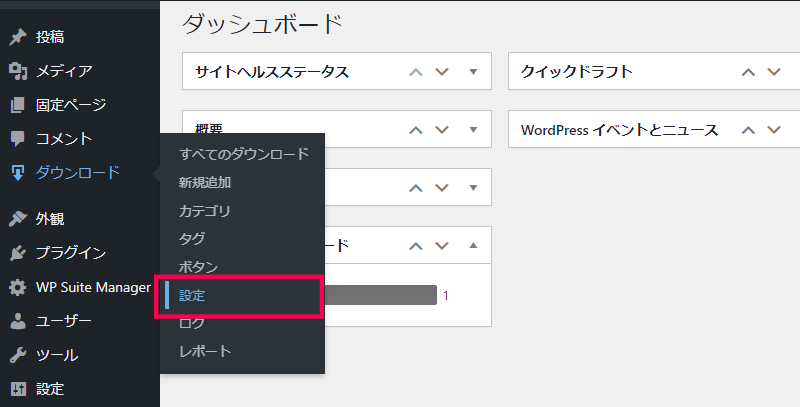Click the gear icon beside WP Suite Manager

[17, 287]
